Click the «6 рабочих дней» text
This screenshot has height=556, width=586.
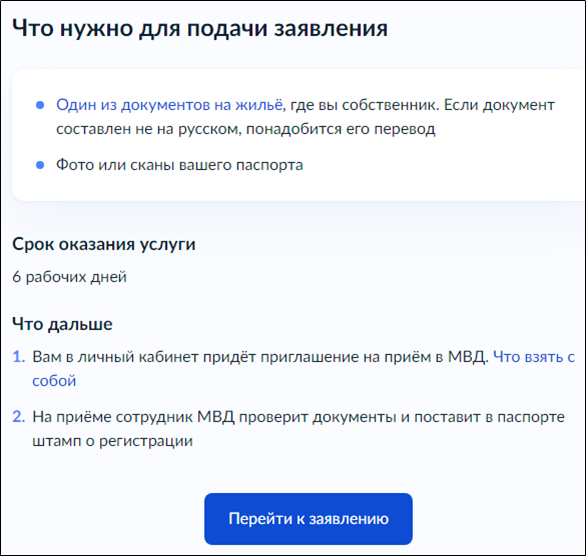point(70,277)
